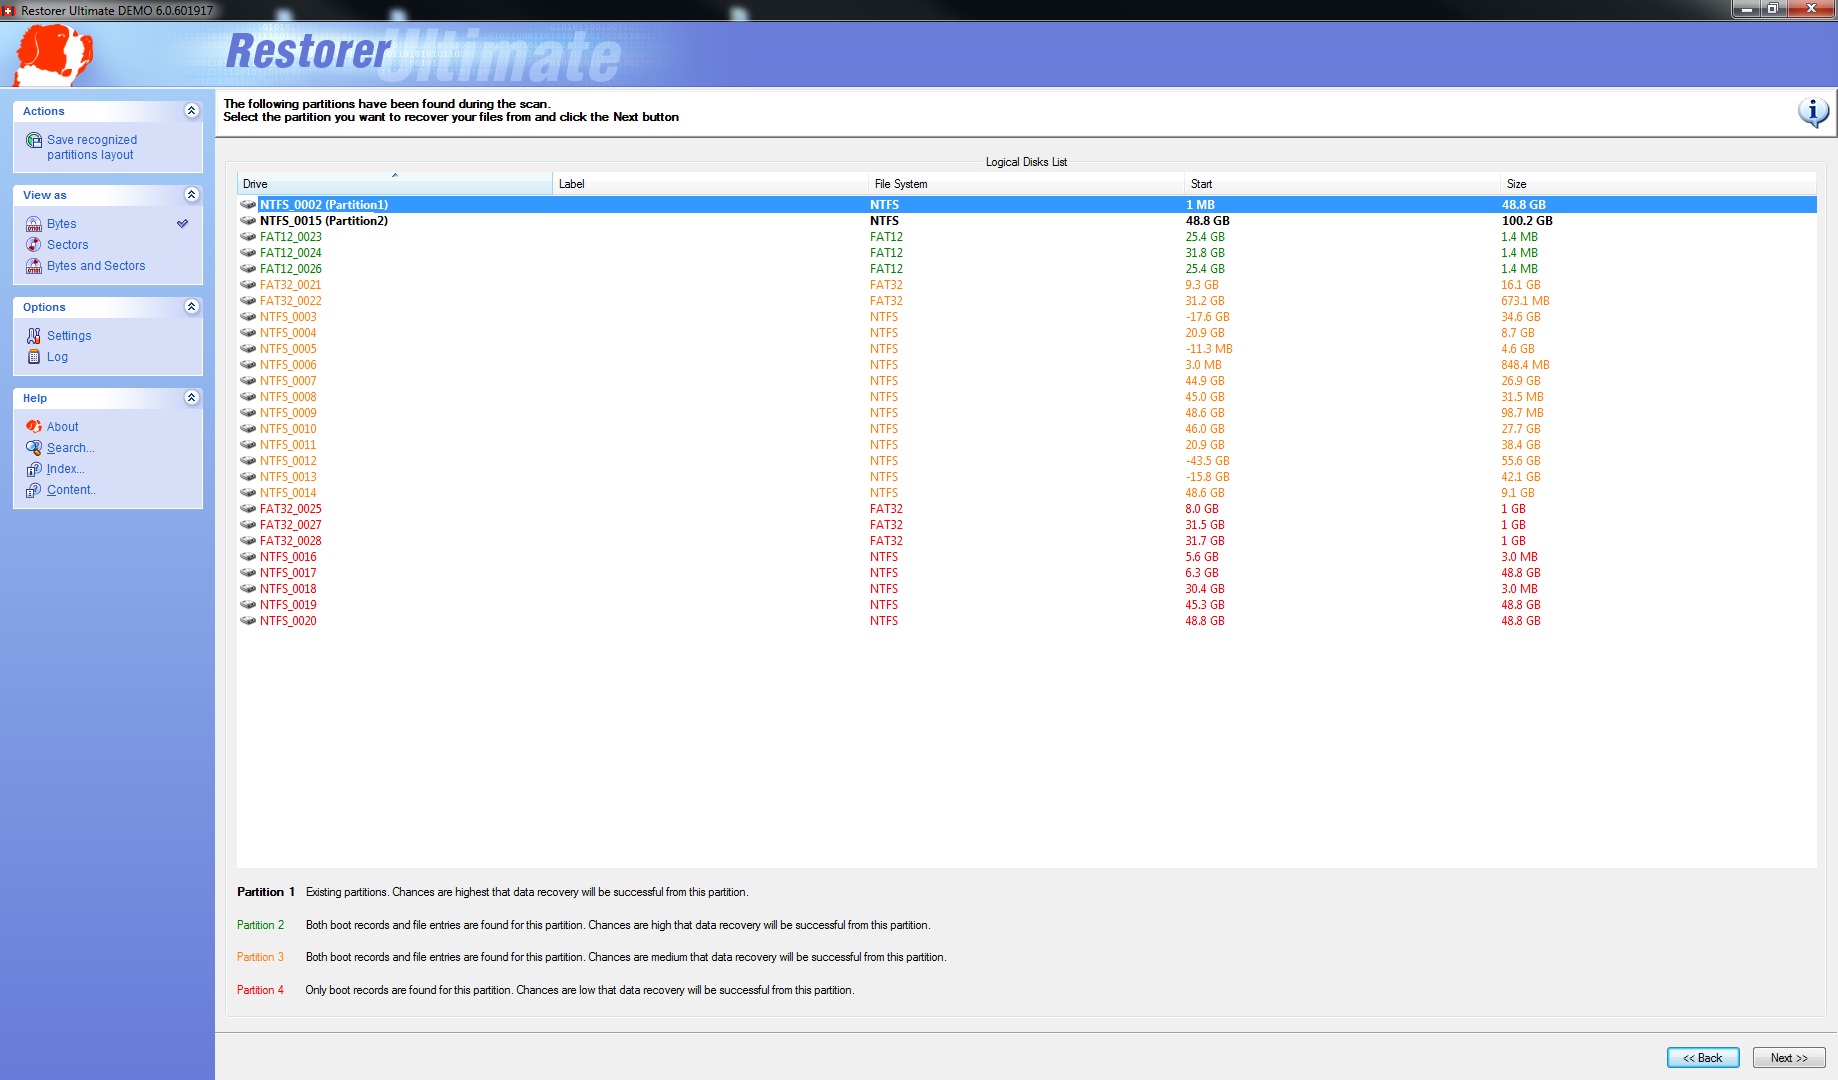1838x1080 pixels.
Task: Select Bytes view mode
Action: coord(62,224)
